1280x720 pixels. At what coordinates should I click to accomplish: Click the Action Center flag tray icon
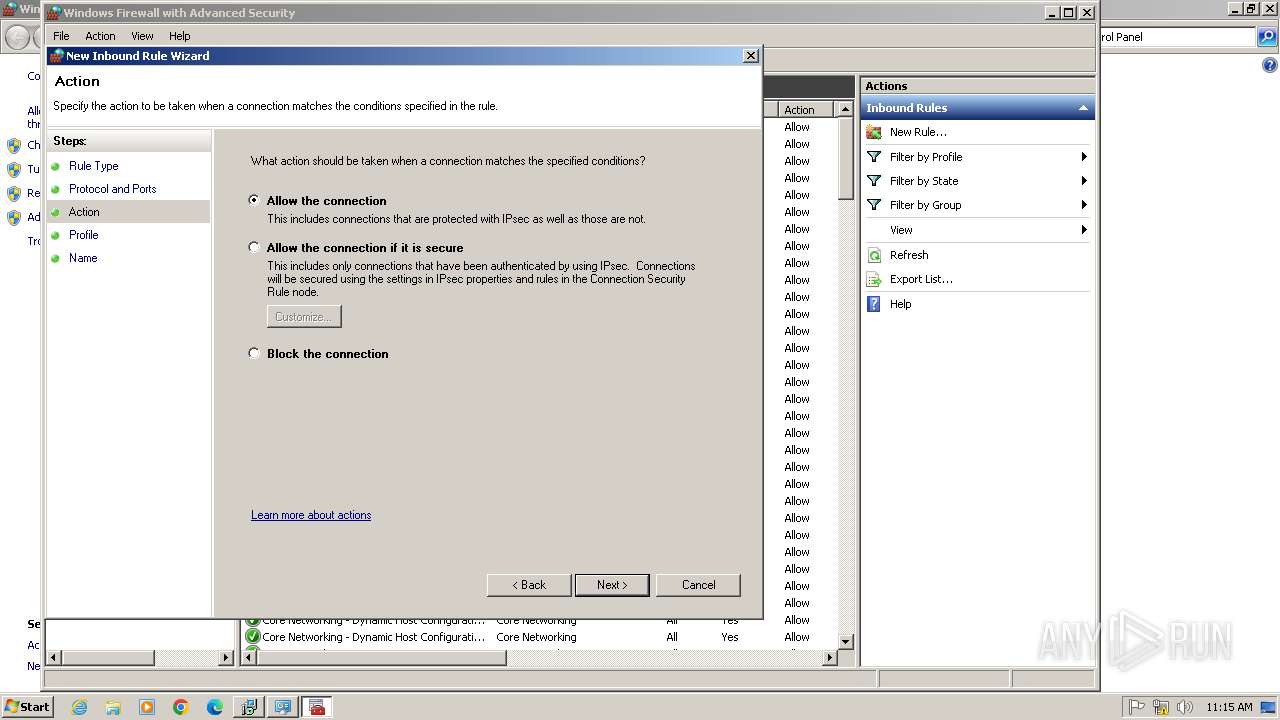coord(1137,707)
